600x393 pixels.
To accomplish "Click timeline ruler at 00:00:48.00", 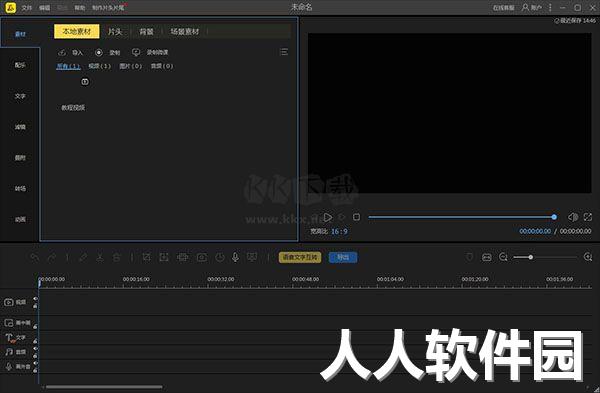I will (305, 279).
